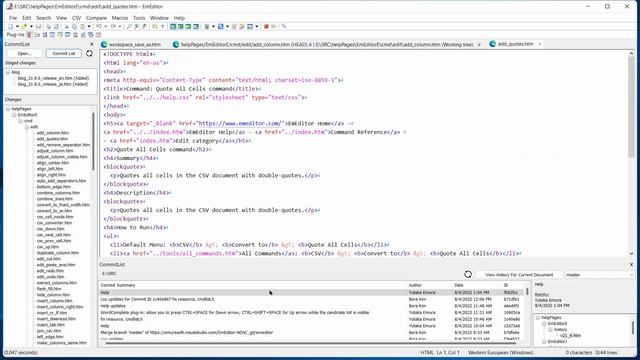Click the Redo toolbar icon
640x360 pixels.
click(113, 27)
